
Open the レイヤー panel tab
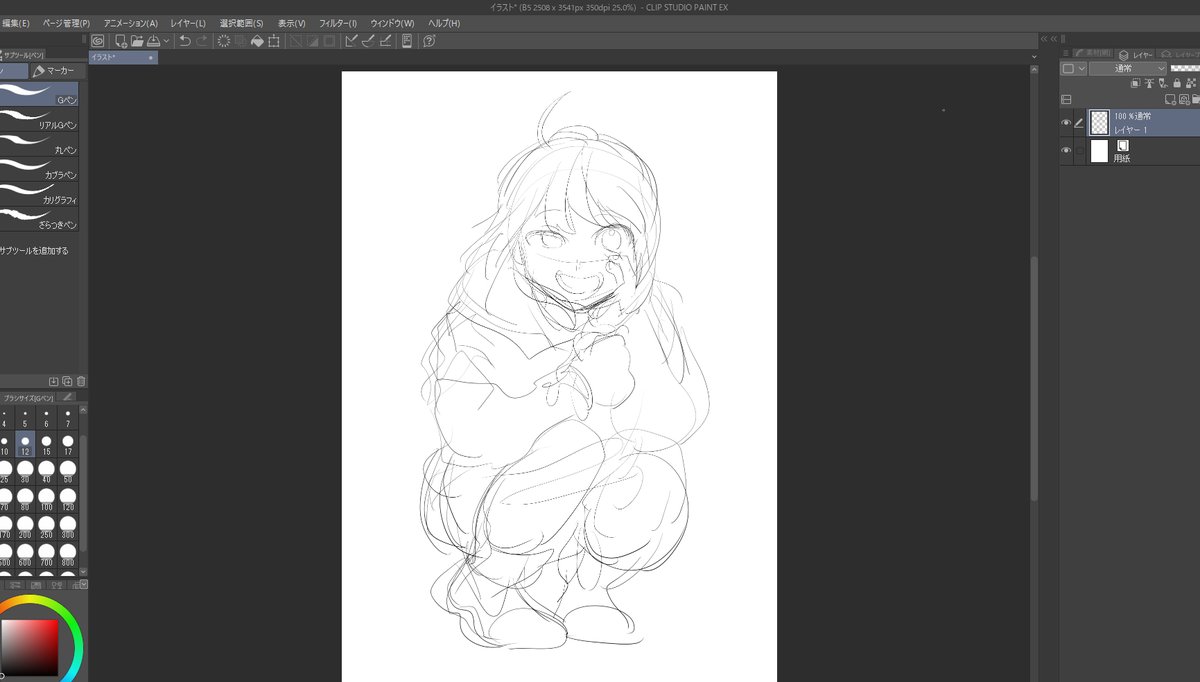point(1136,55)
